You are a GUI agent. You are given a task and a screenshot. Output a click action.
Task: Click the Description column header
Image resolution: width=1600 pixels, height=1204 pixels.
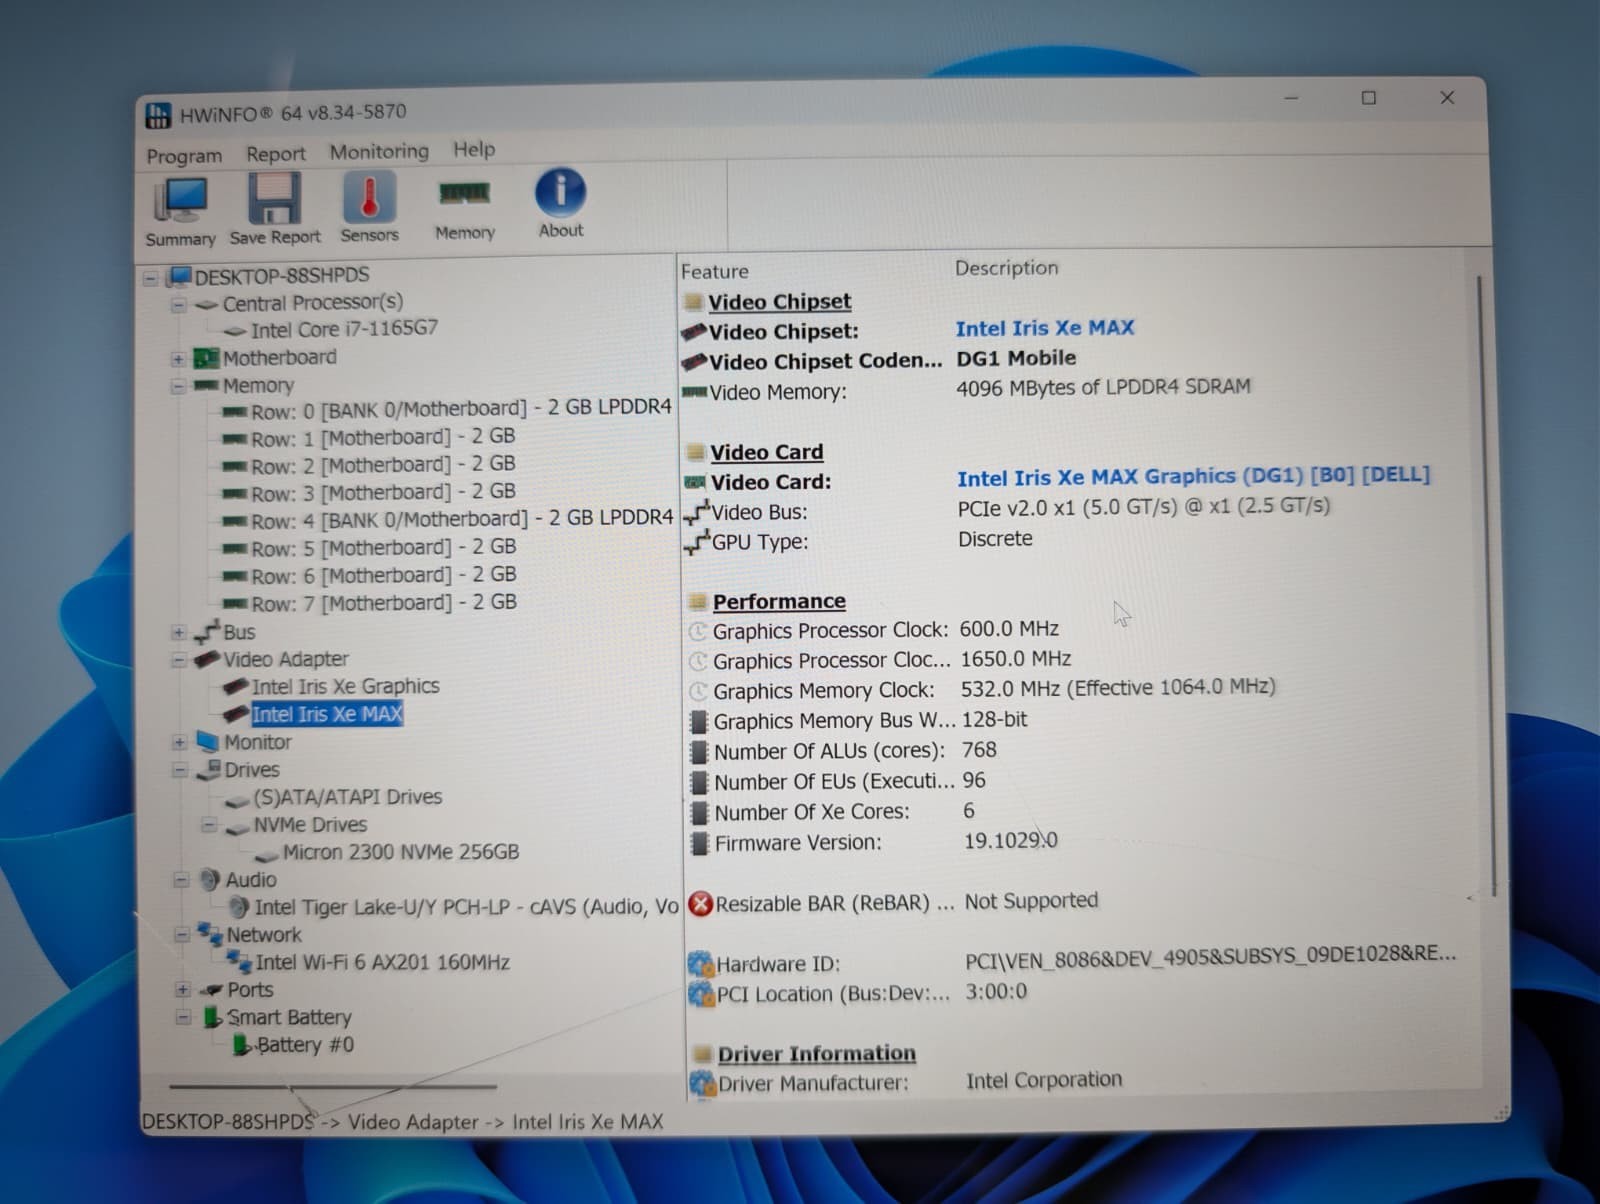1006,268
